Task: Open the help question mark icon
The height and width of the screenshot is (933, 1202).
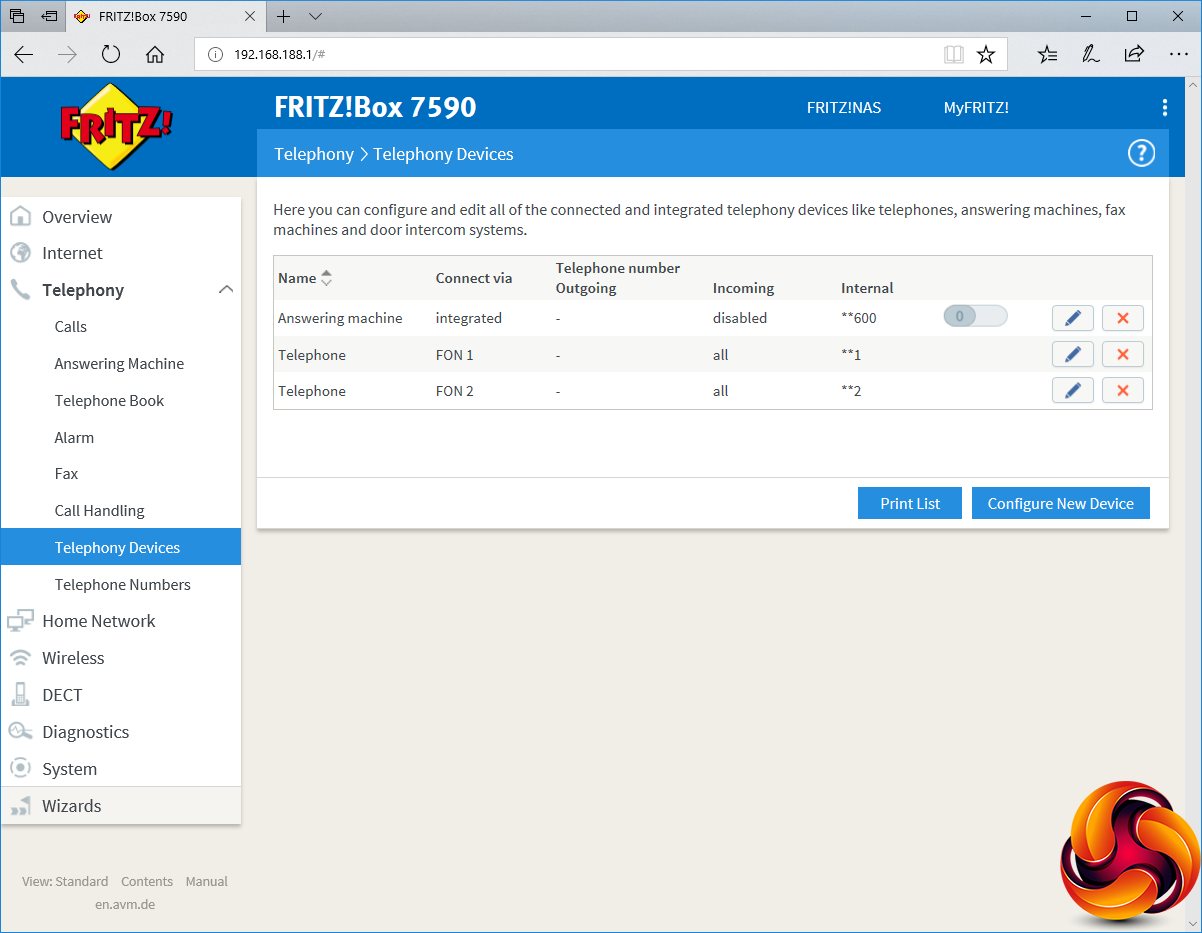Action: 1141,153
